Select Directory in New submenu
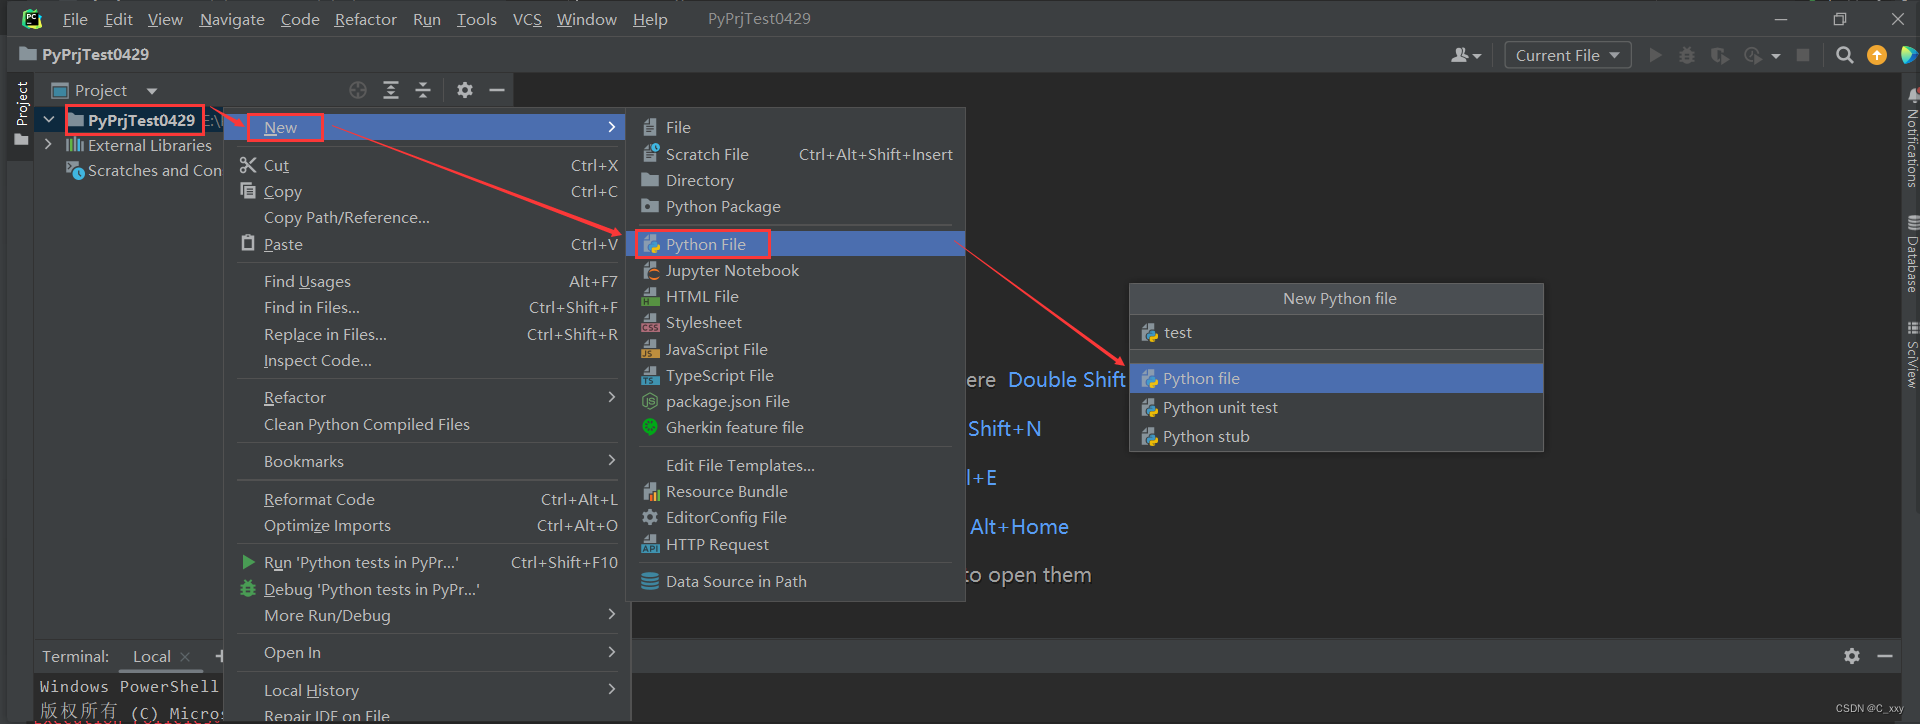 click(796, 181)
